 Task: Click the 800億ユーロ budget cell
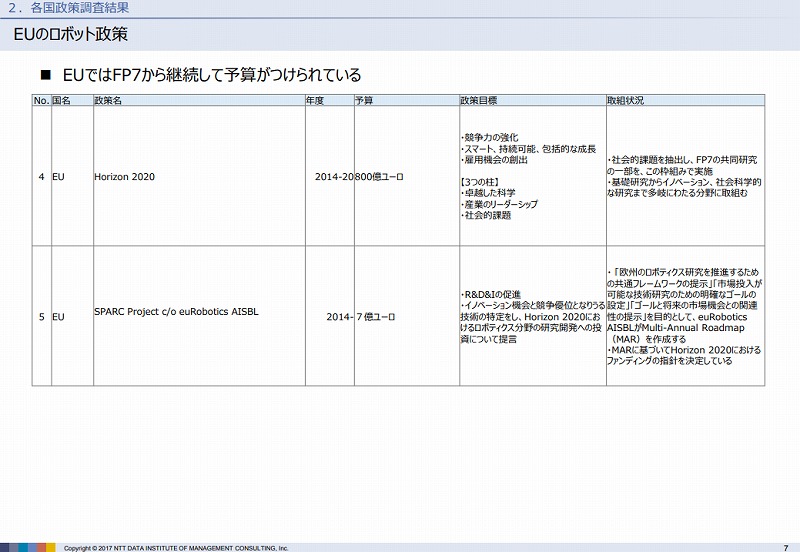[379, 176]
